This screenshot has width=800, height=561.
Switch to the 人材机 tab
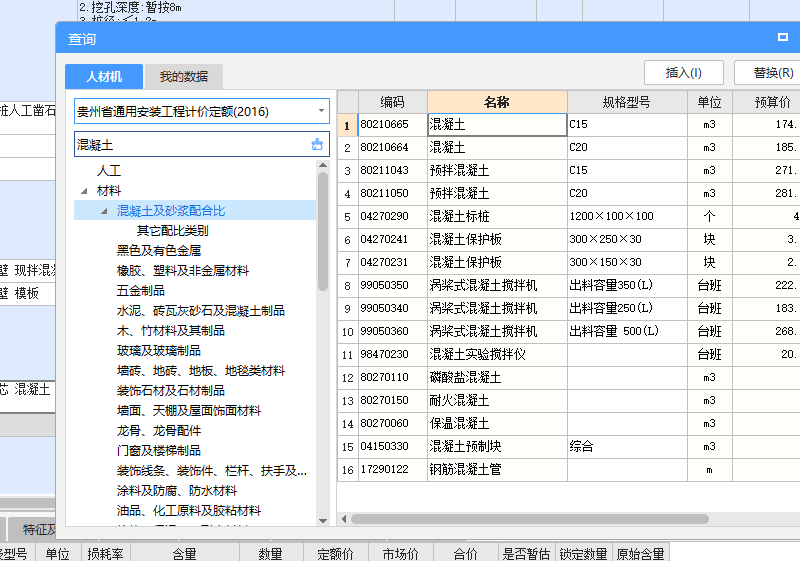[104, 76]
